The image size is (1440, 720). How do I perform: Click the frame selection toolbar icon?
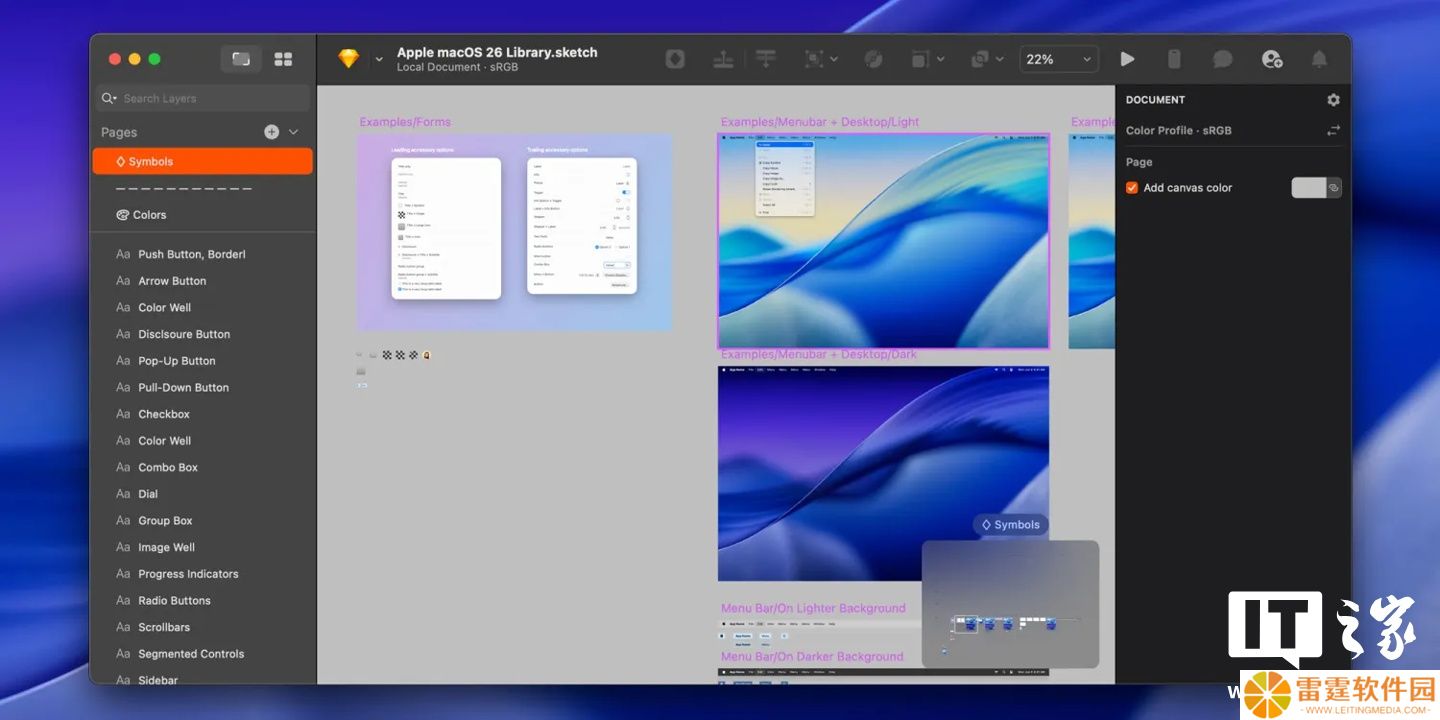click(x=814, y=59)
